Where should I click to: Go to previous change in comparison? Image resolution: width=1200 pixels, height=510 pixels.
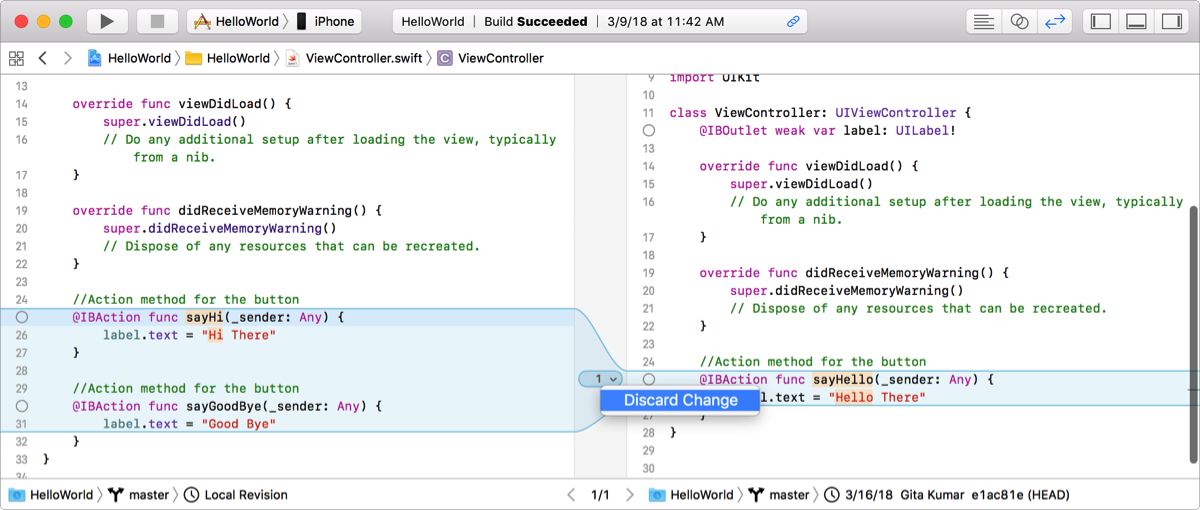(571, 495)
